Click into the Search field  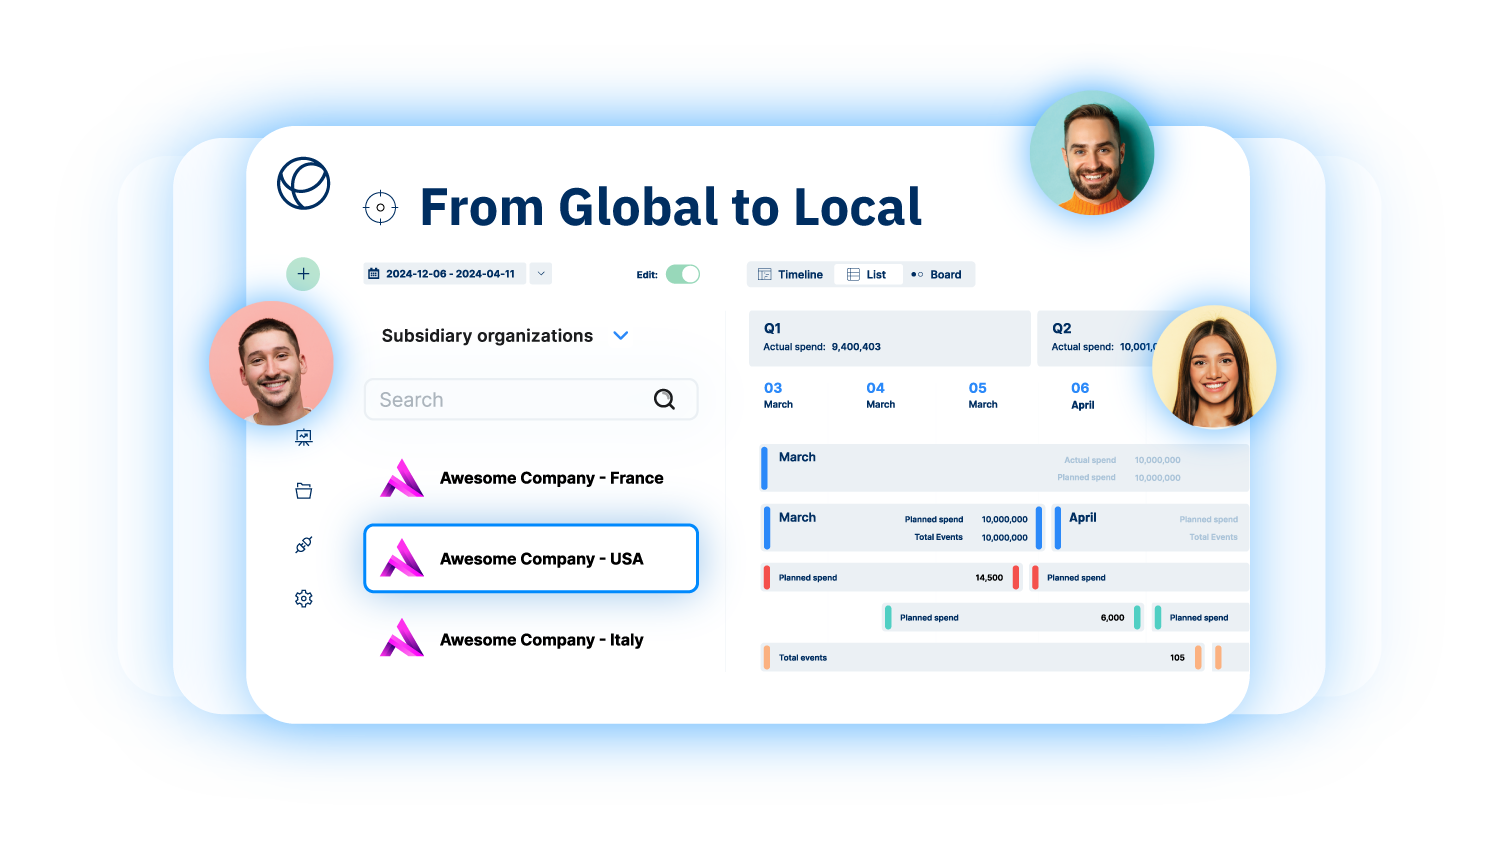pos(531,399)
